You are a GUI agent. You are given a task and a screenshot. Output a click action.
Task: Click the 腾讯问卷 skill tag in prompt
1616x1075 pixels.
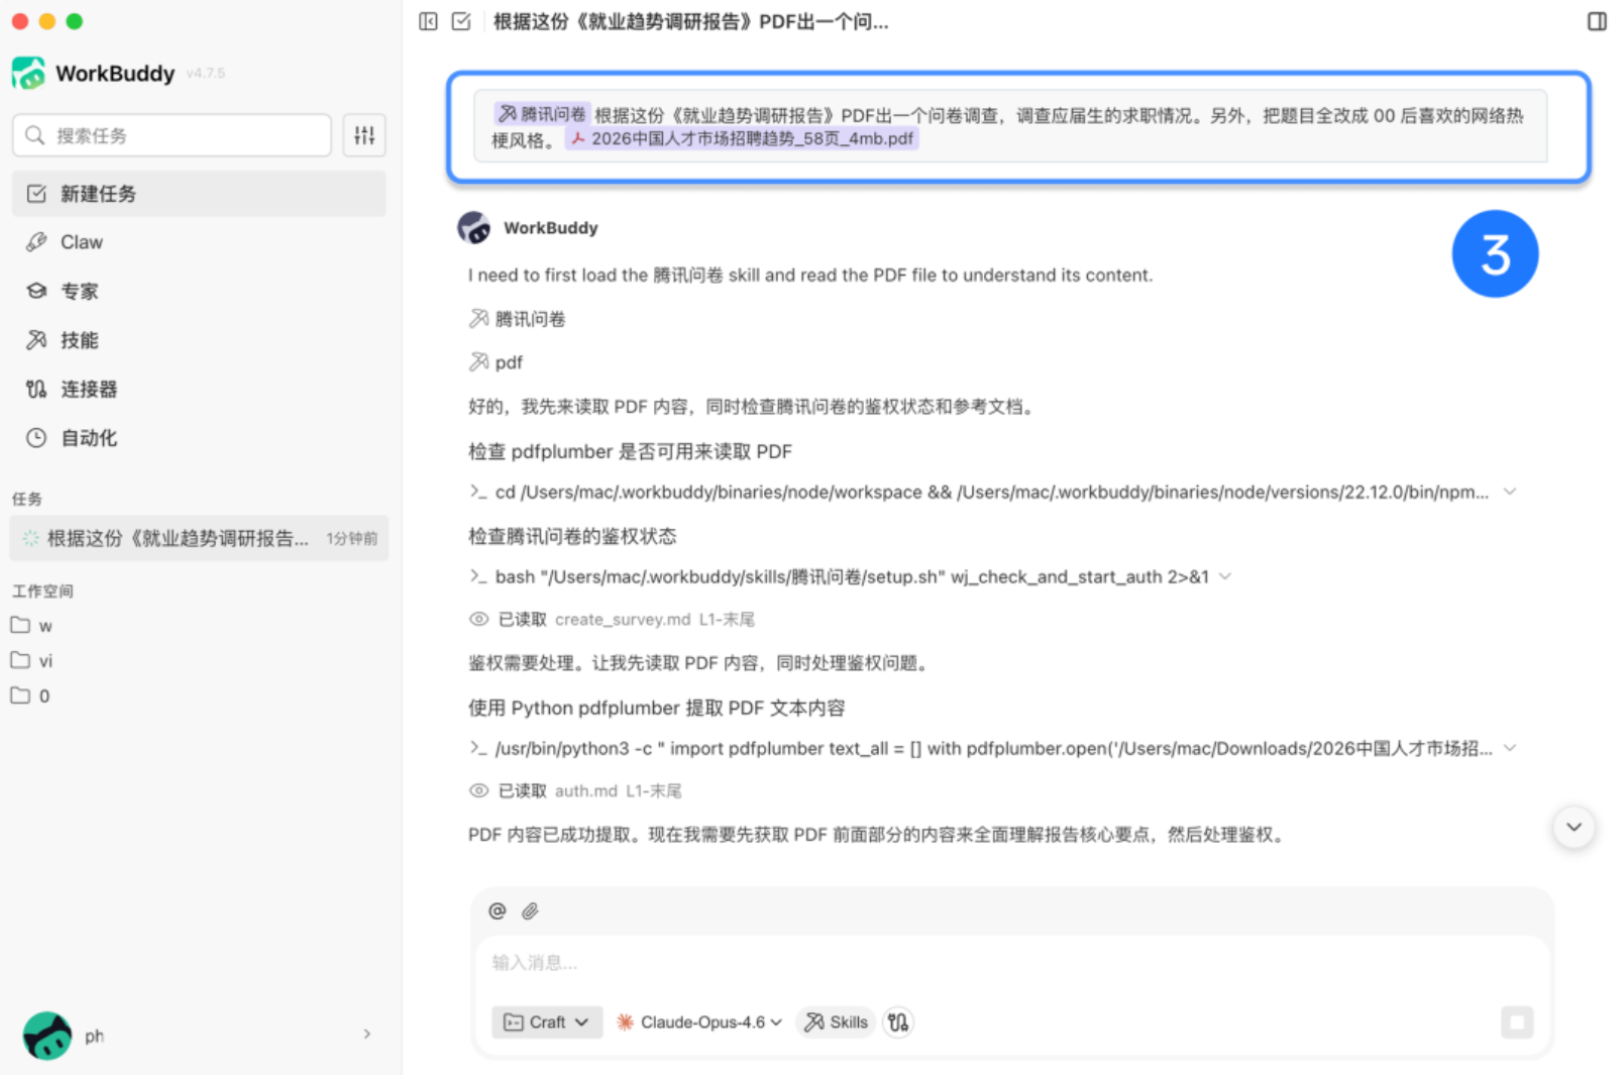542,114
